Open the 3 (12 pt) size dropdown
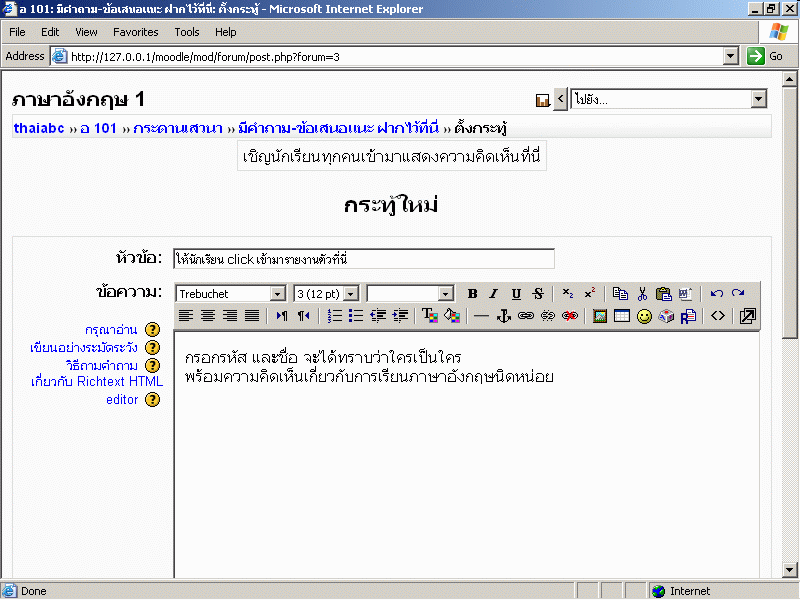The height and width of the screenshot is (600, 800). click(x=351, y=294)
